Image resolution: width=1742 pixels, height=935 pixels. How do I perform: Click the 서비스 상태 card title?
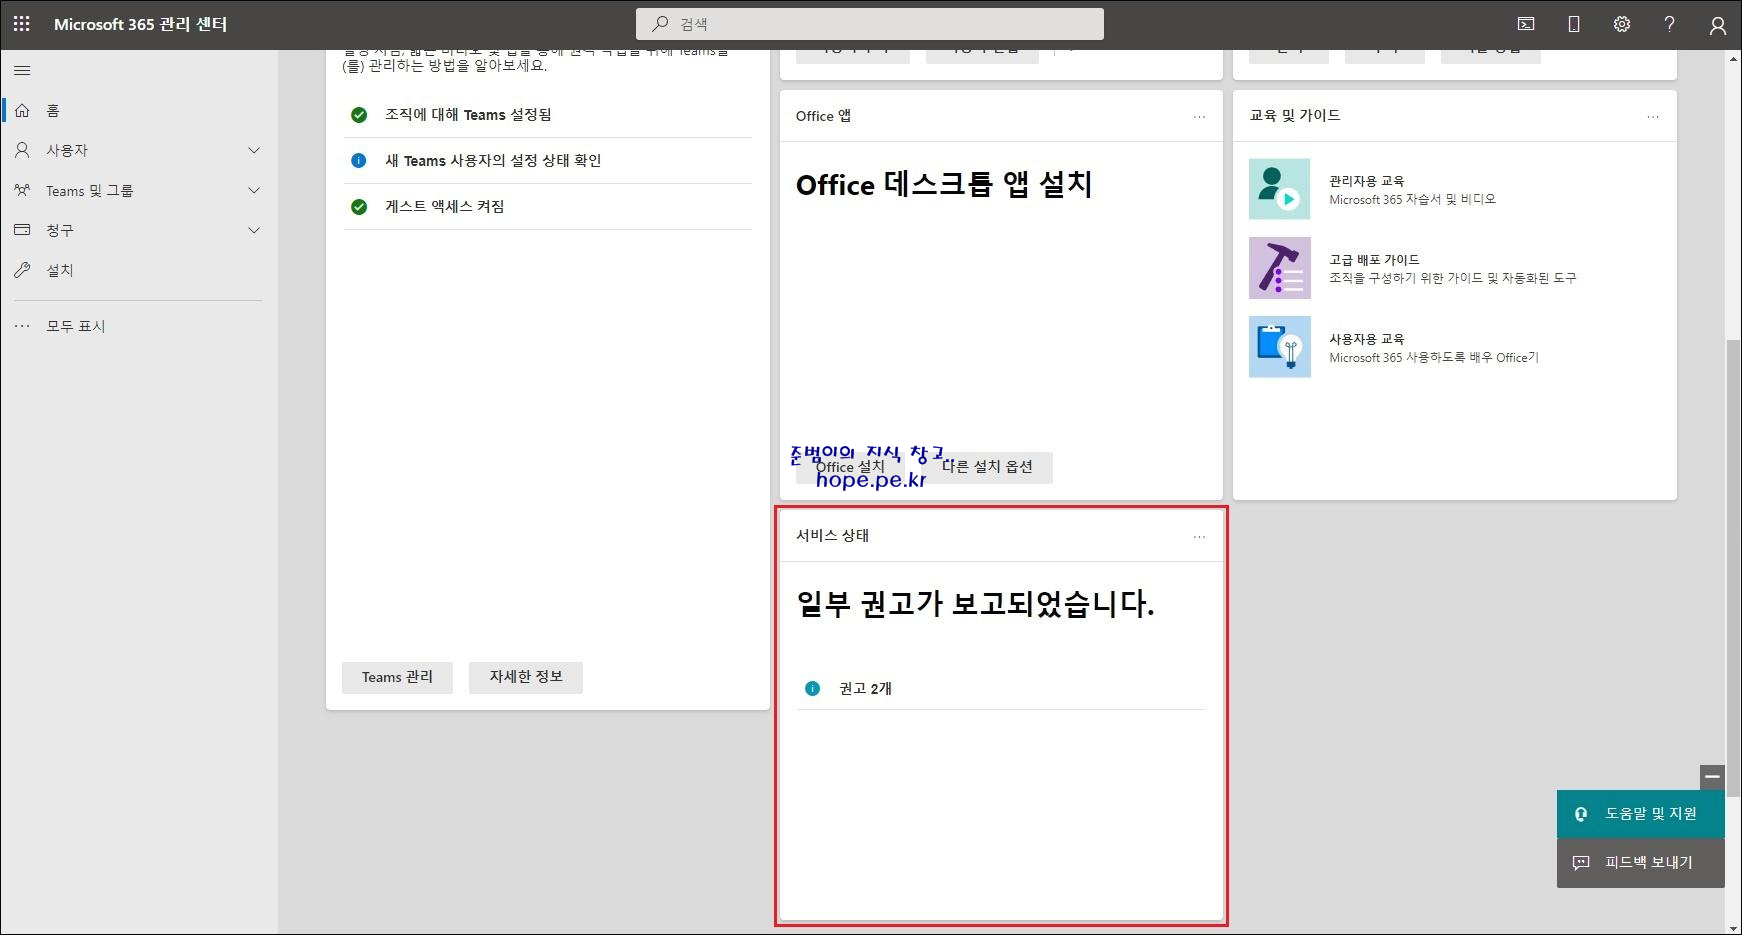pos(832,536)
